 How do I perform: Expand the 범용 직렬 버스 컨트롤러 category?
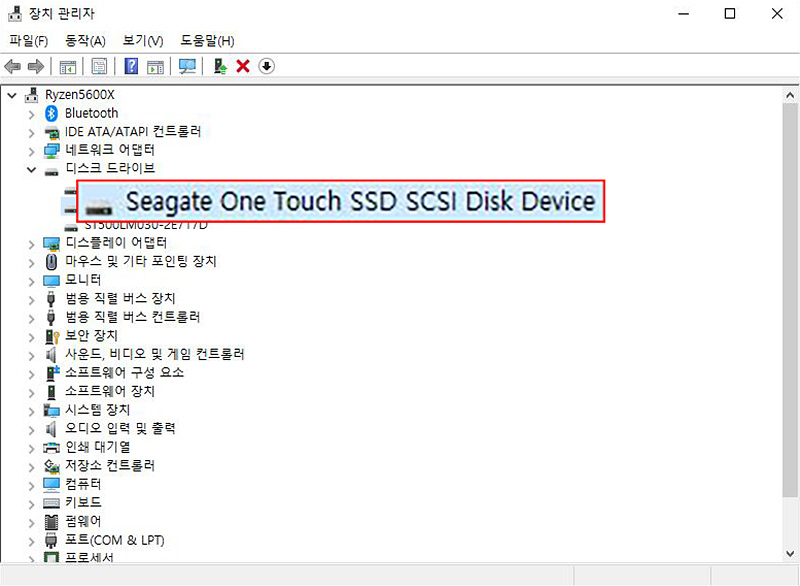(x=32, y=319)
